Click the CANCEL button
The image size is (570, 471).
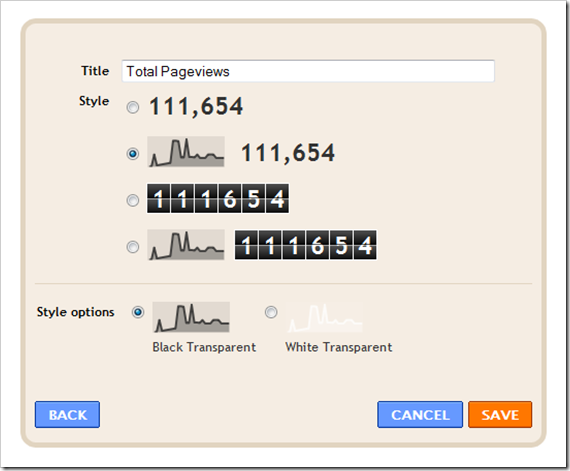[420, 415]
